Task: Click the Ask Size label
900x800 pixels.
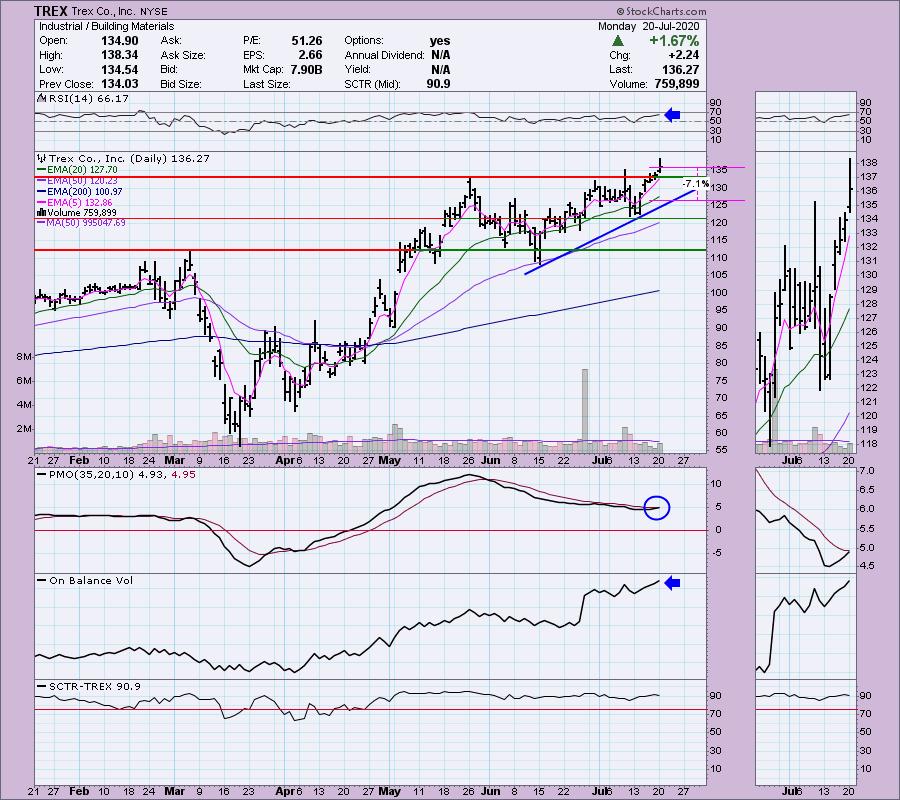Action: (183, 55)
